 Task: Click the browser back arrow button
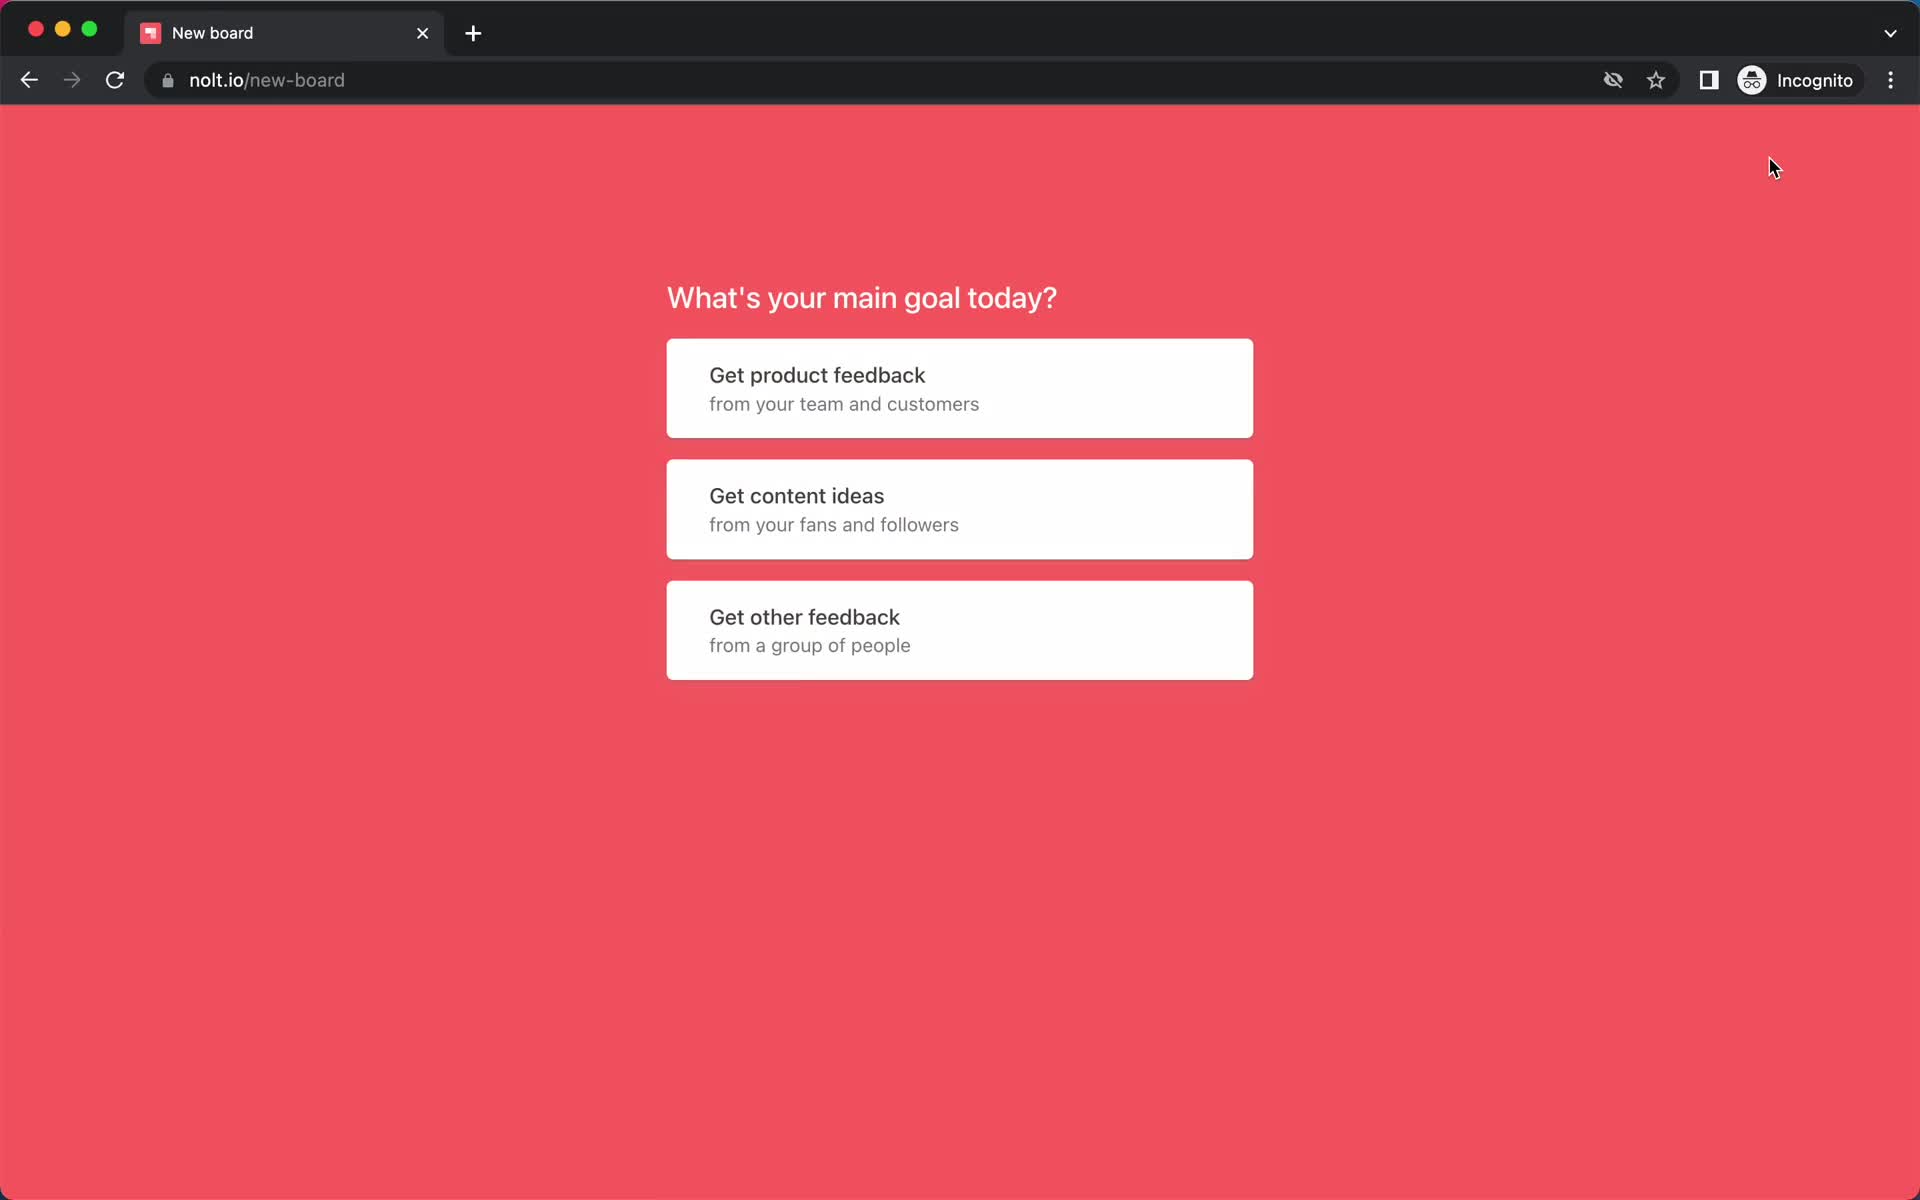click(29, 80)
